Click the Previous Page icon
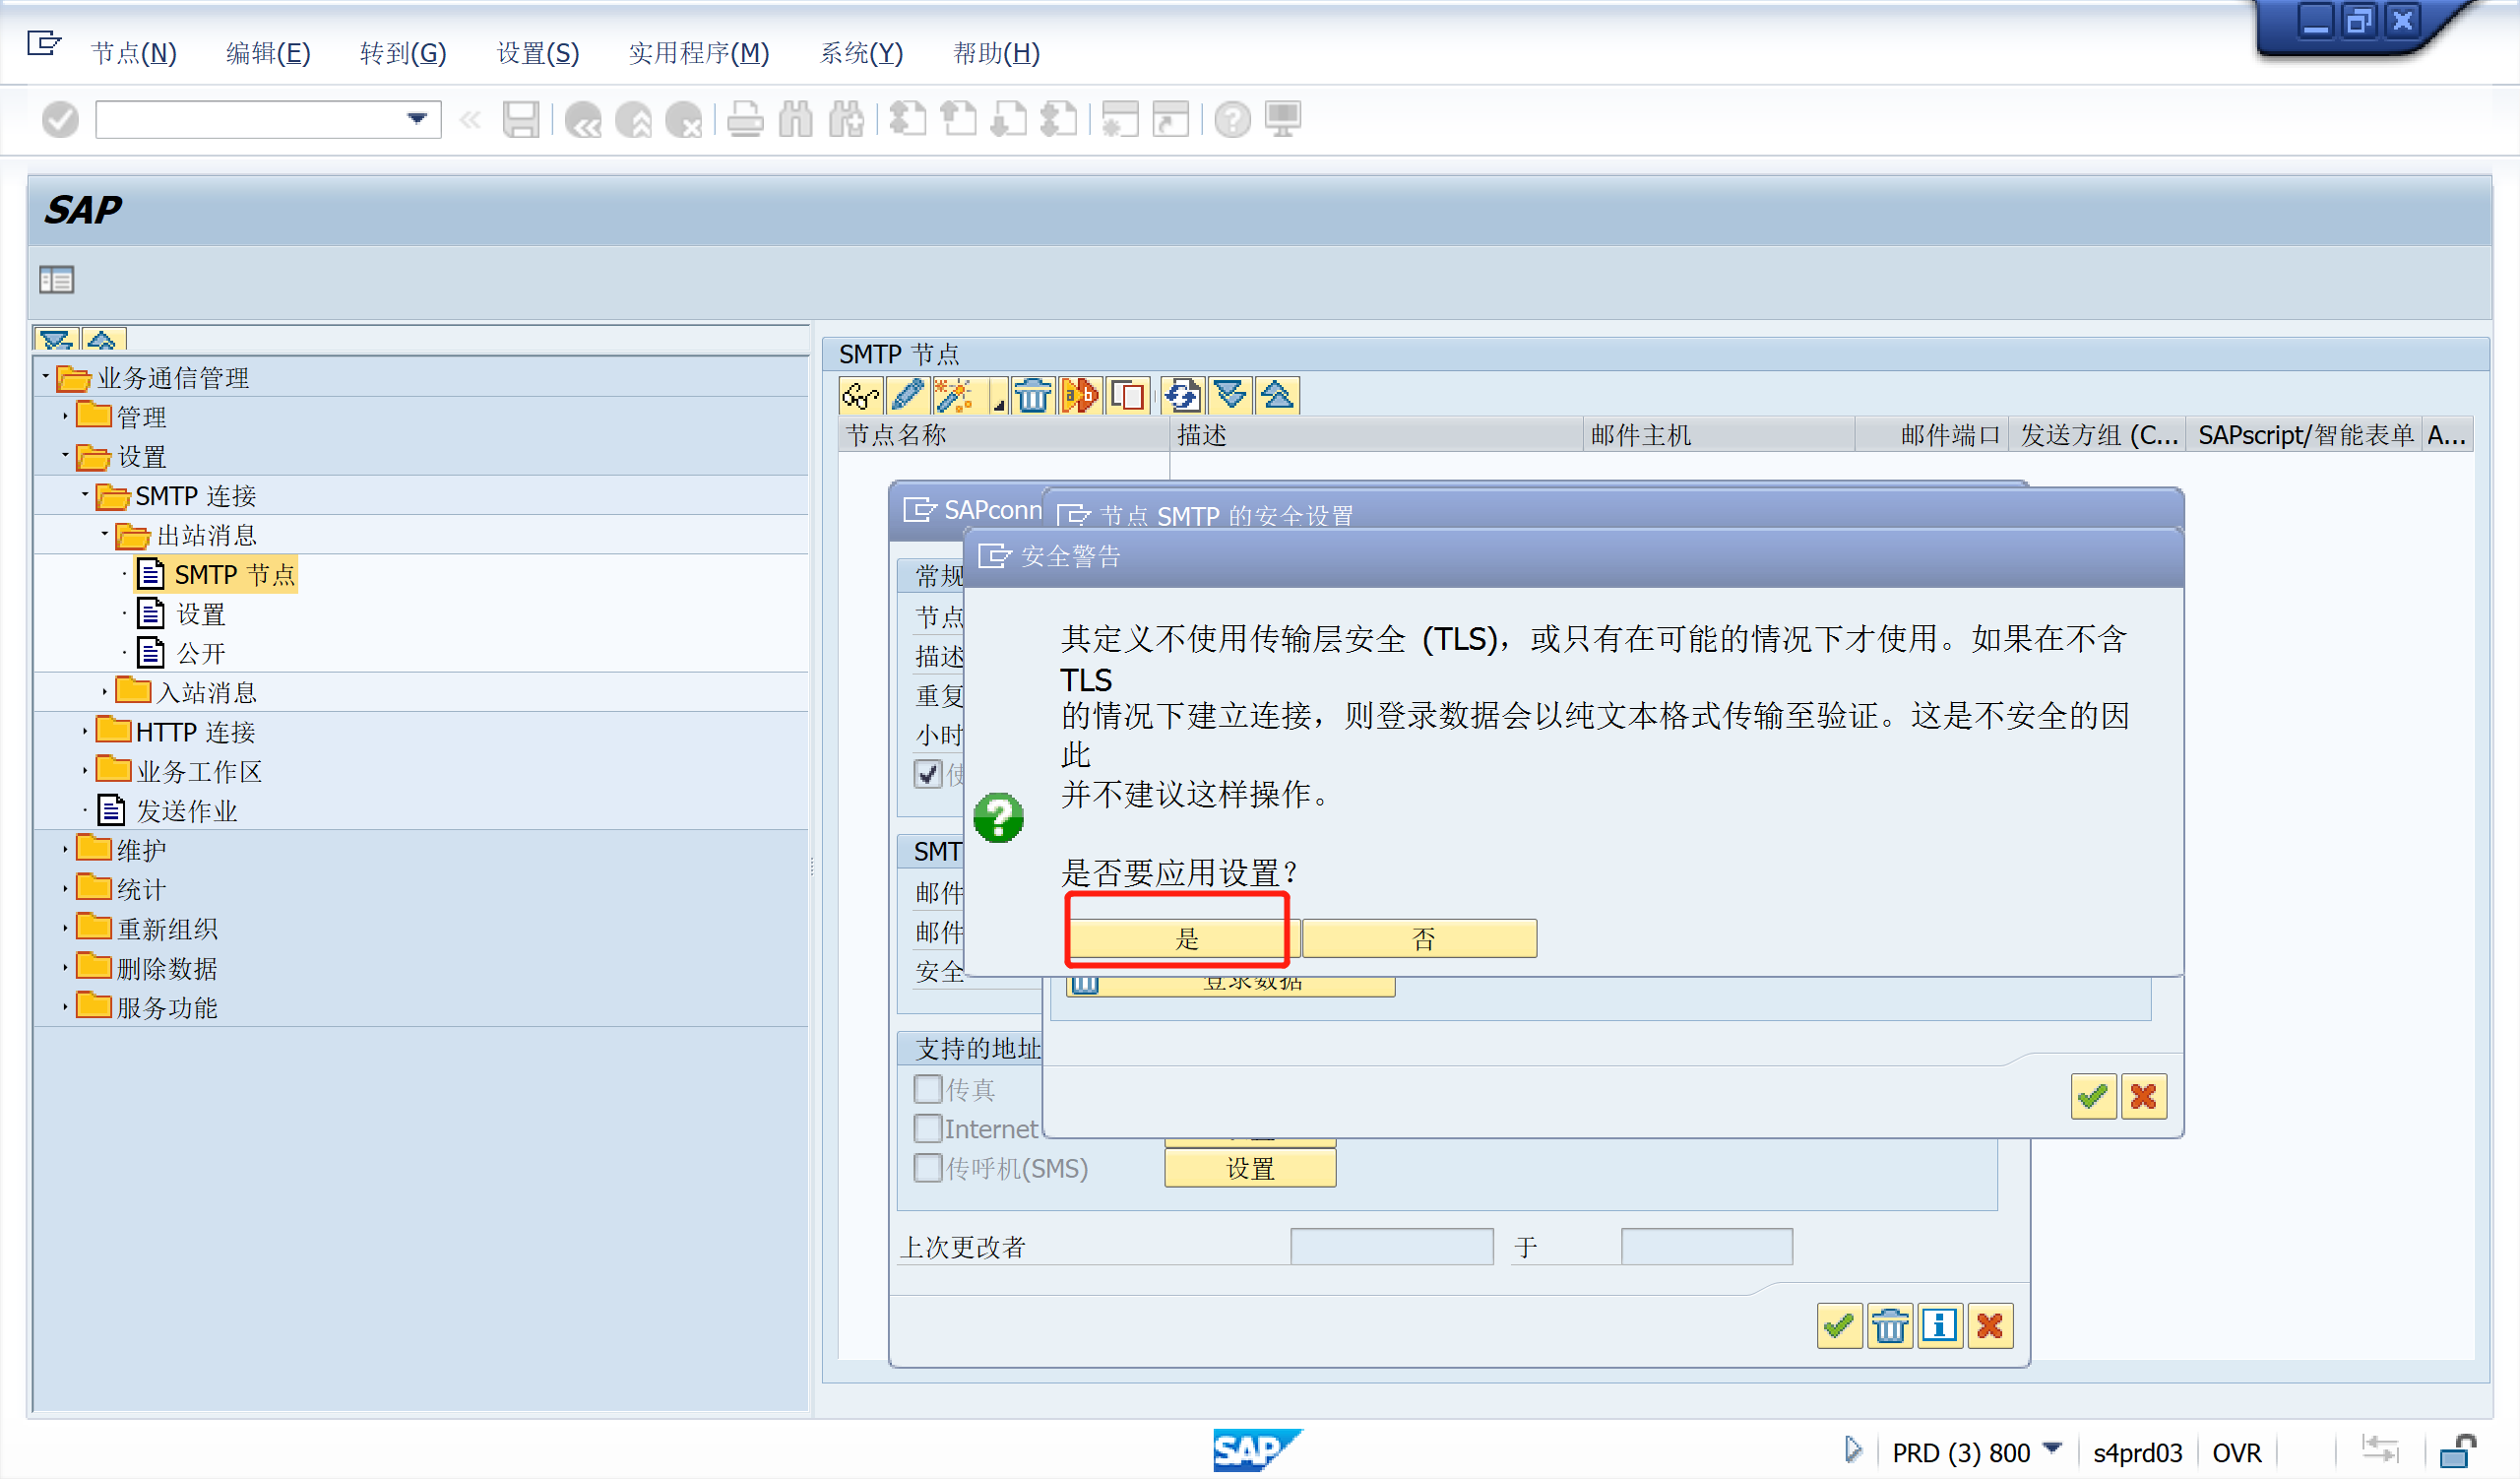Viewport: 2520px width, 1479px height. point(958,120)
